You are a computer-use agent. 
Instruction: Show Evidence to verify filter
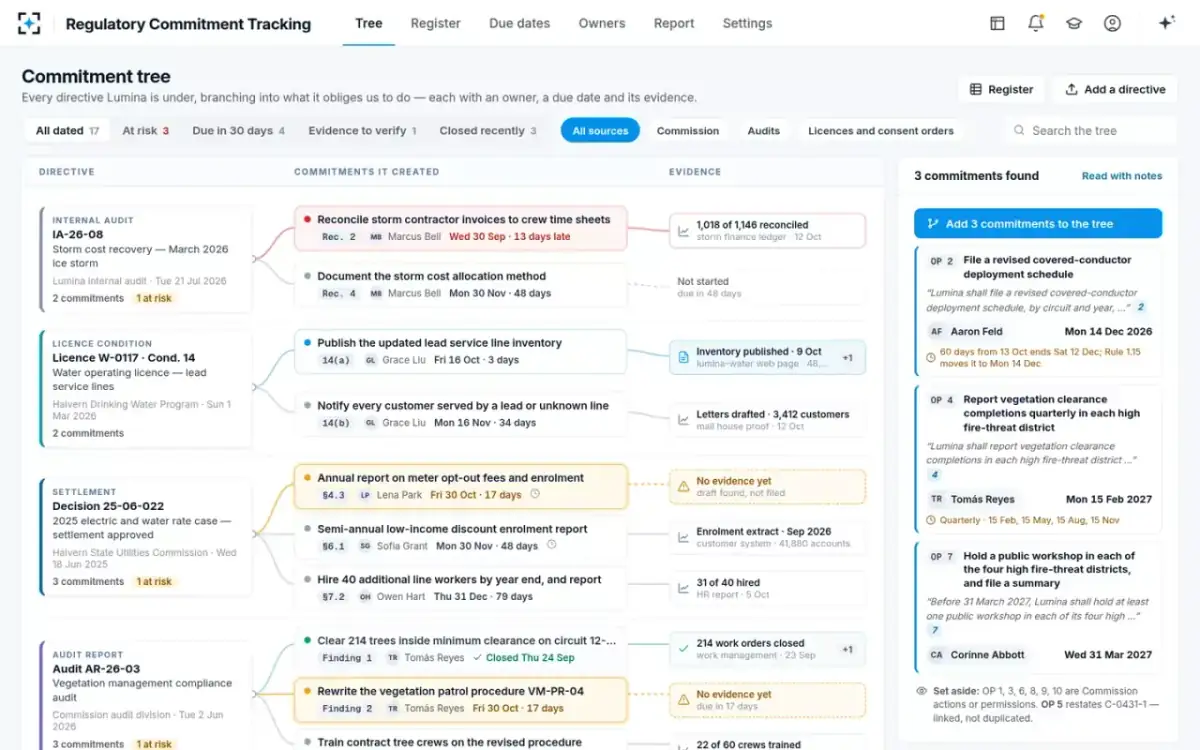coord(363,130)
